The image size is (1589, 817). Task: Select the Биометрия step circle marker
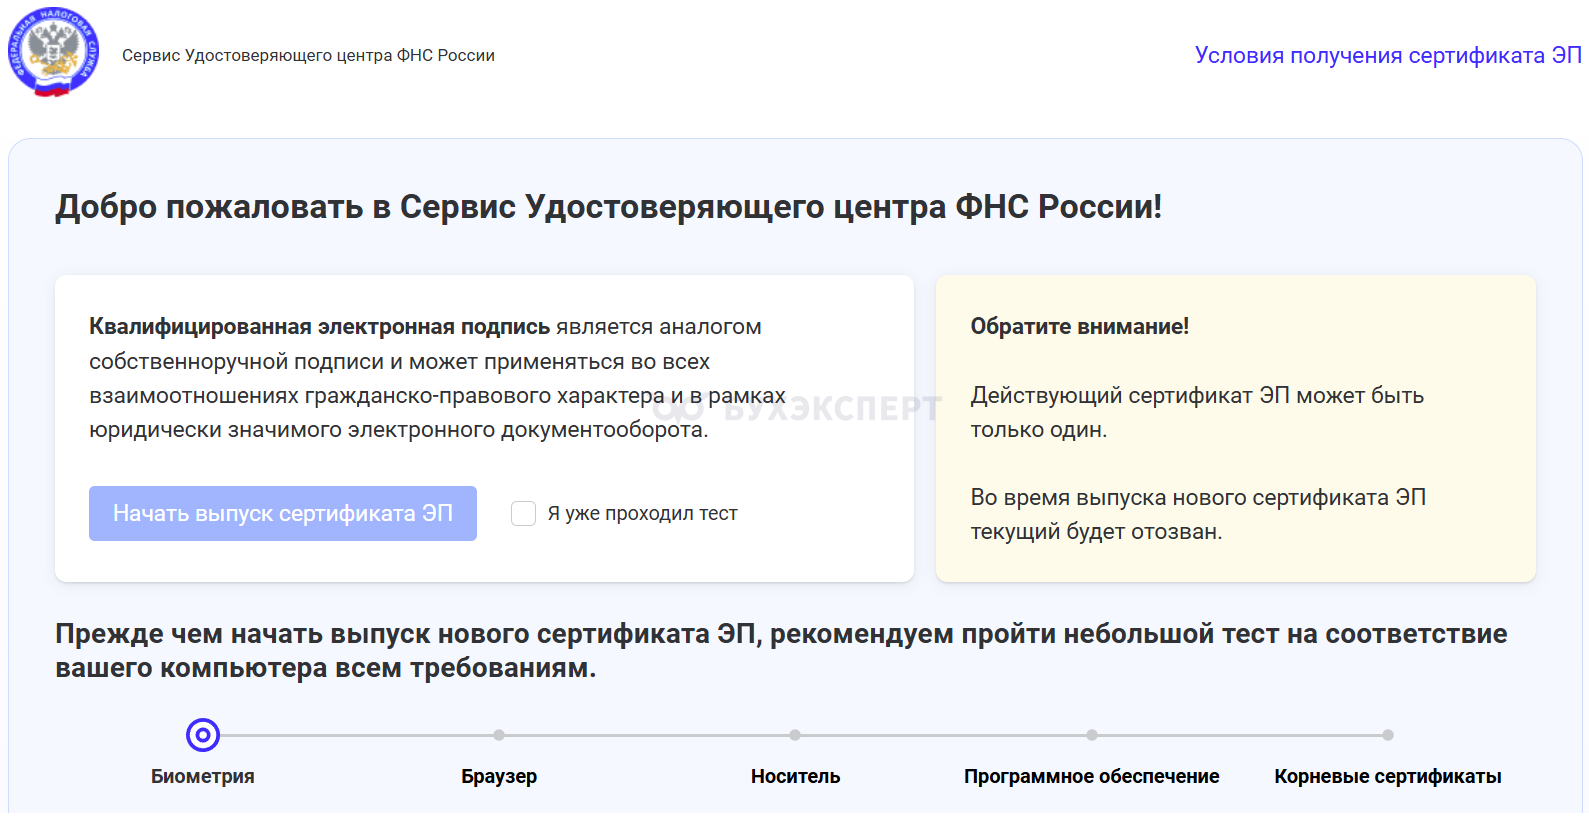203,735
